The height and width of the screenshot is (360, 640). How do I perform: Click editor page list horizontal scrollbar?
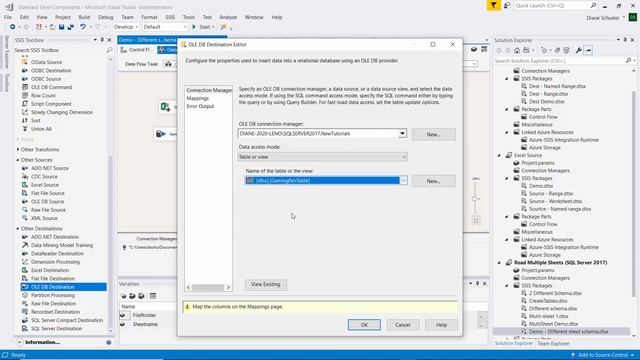[x=208, y=288]
